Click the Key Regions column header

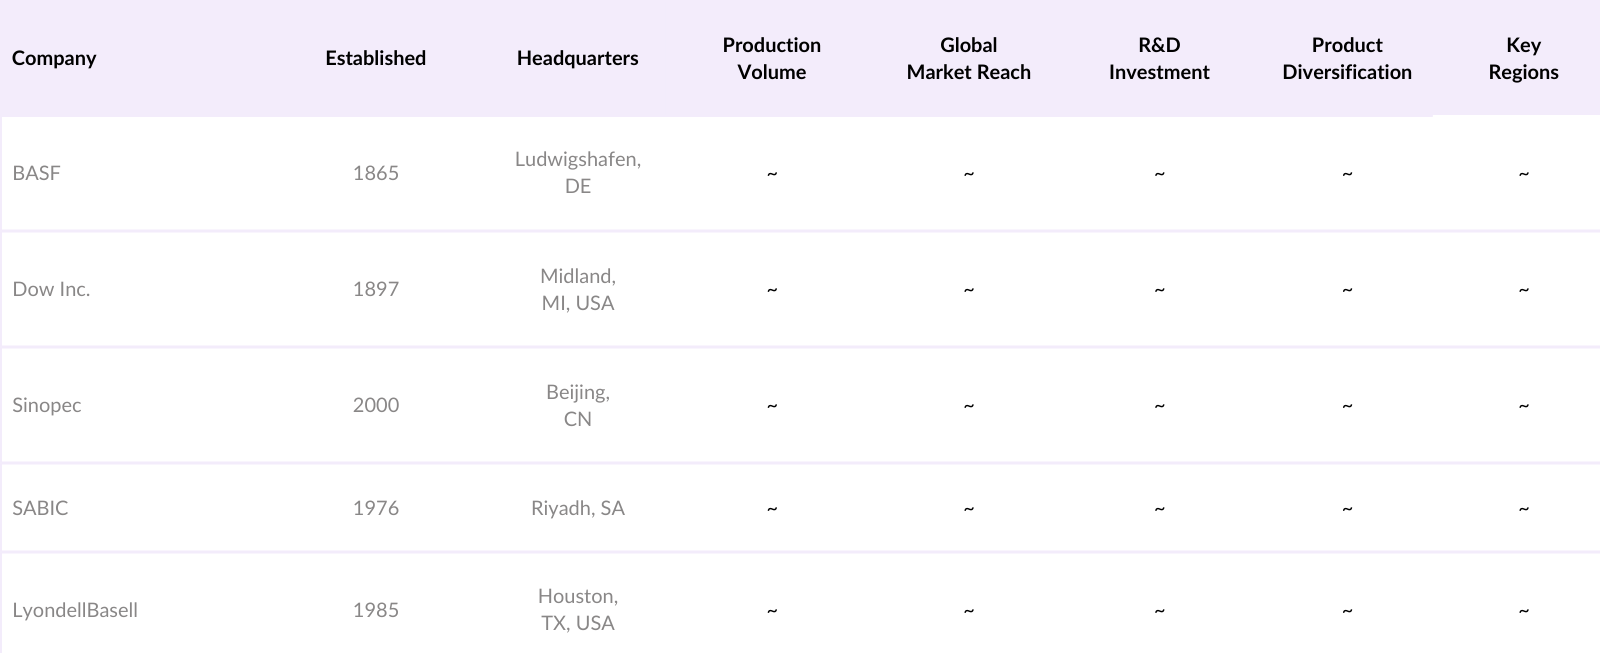point(1522,58)
